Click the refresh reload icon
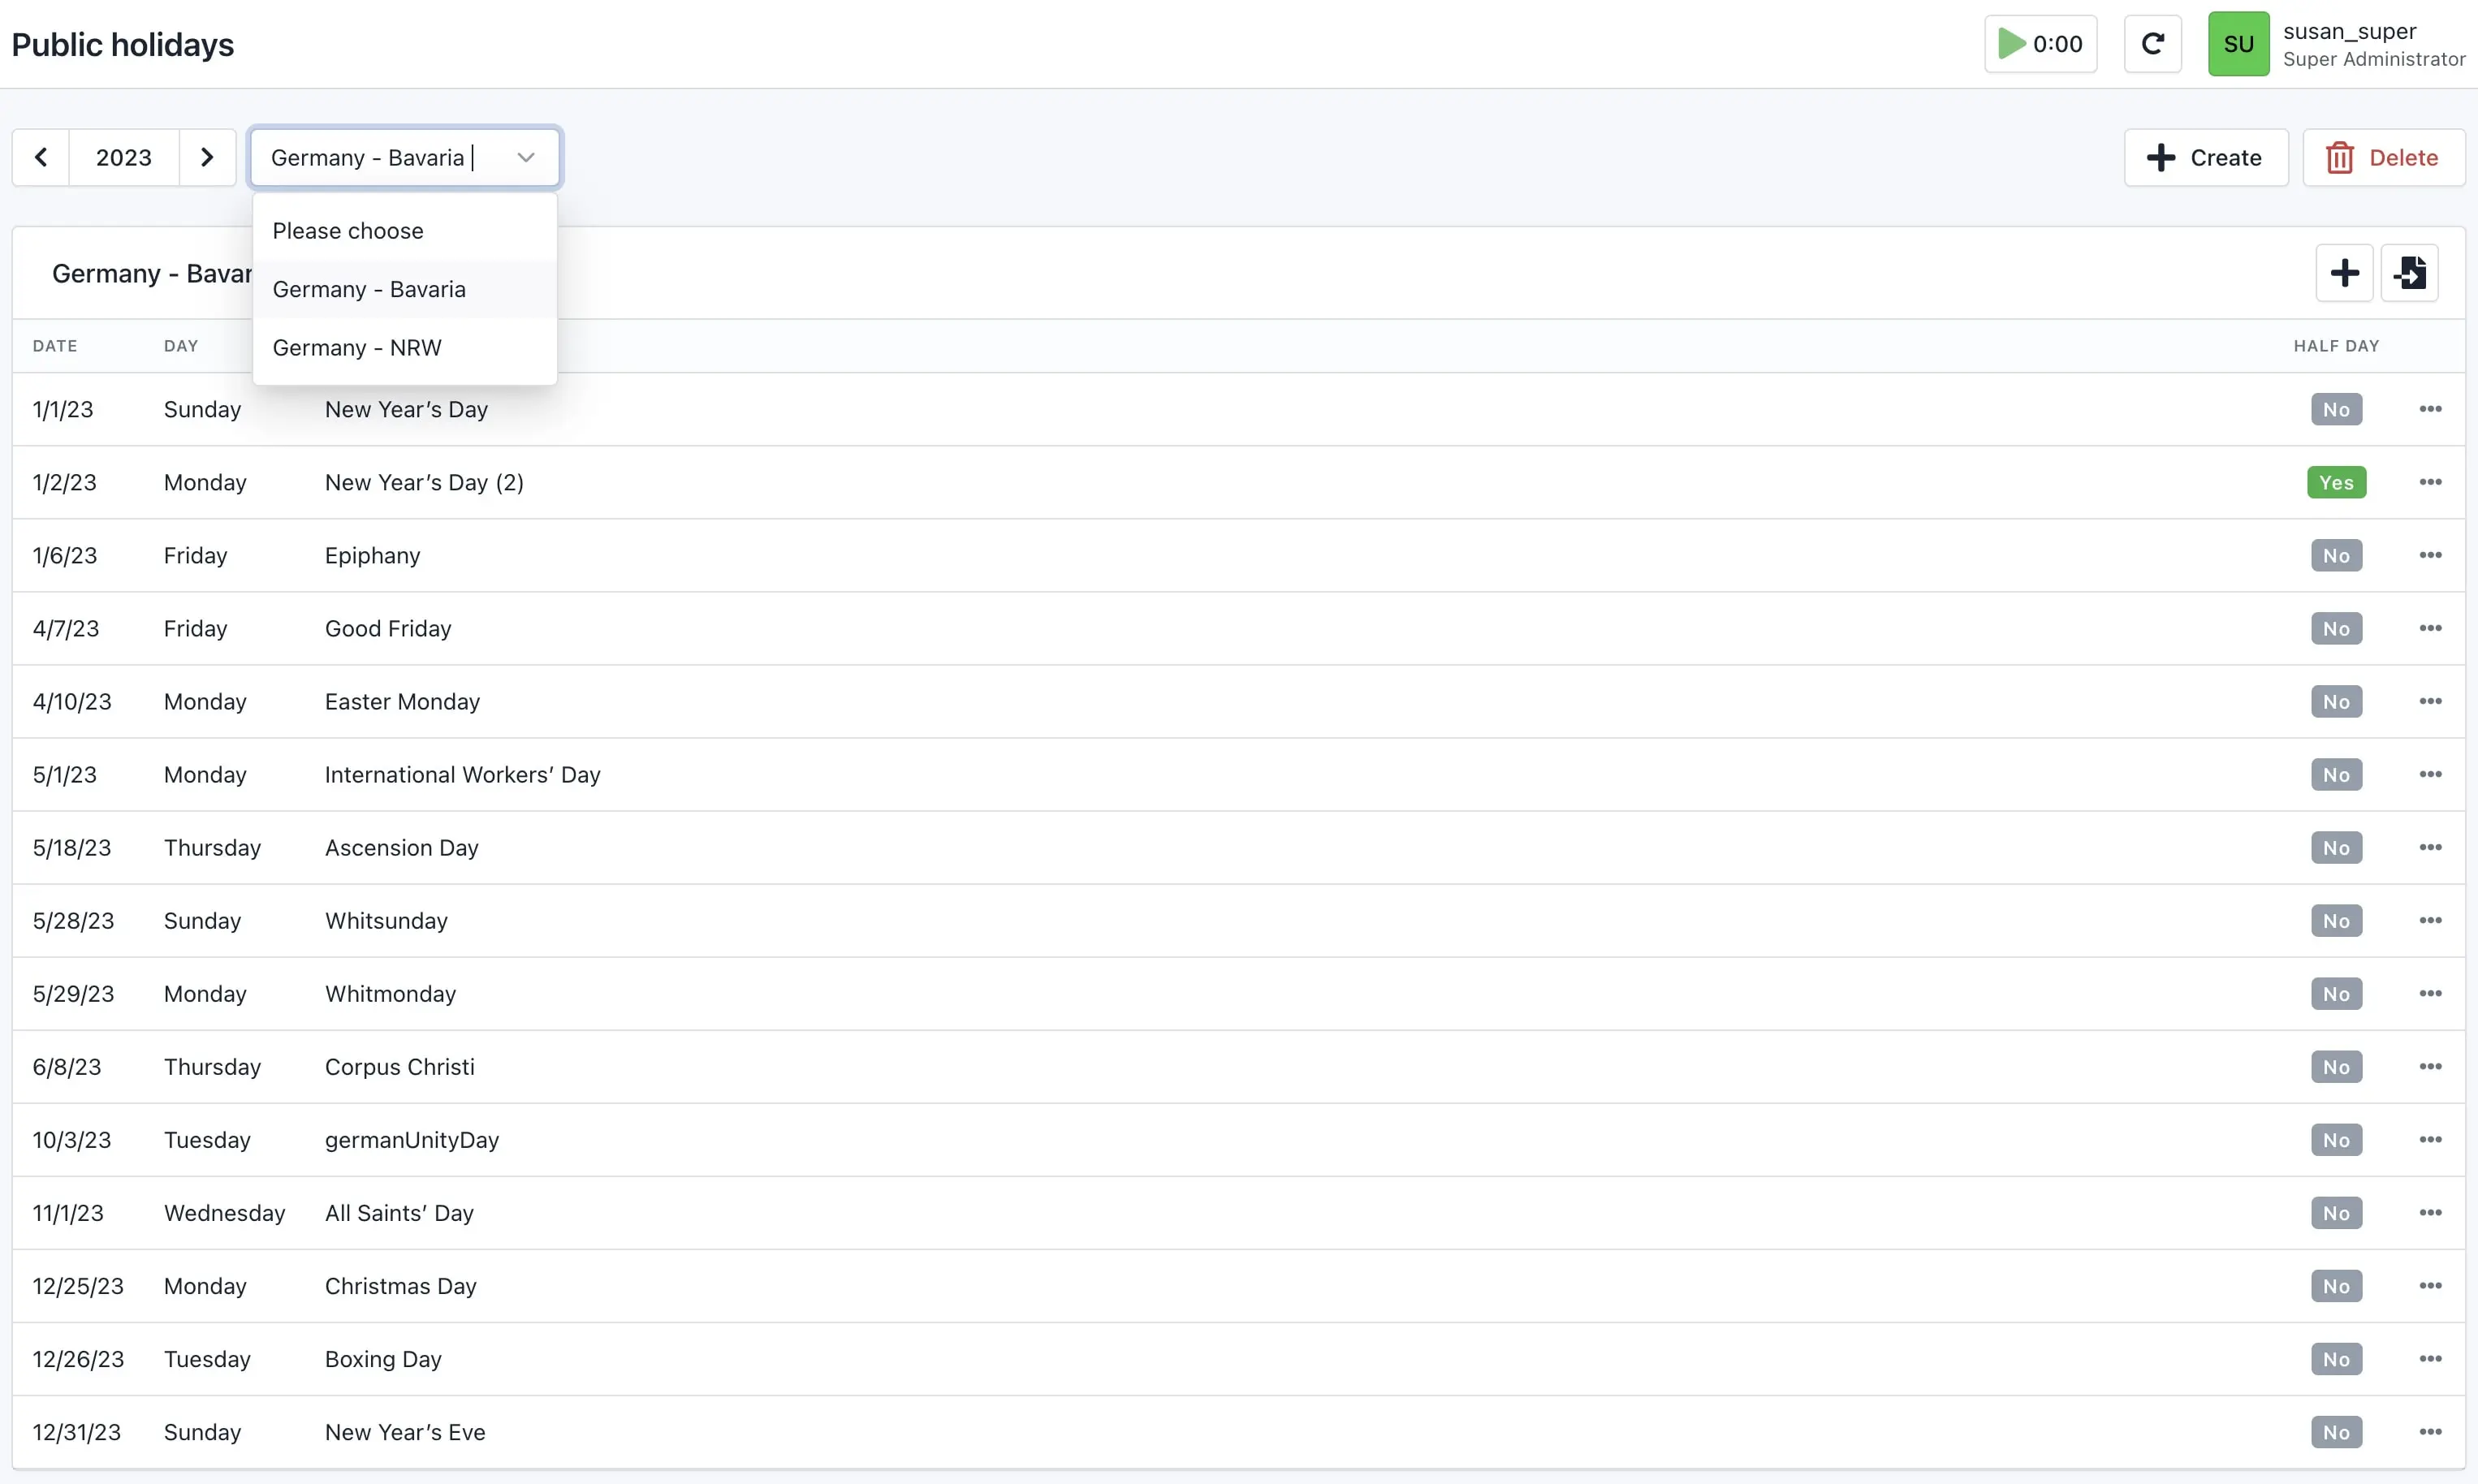 pos(2152,44)
